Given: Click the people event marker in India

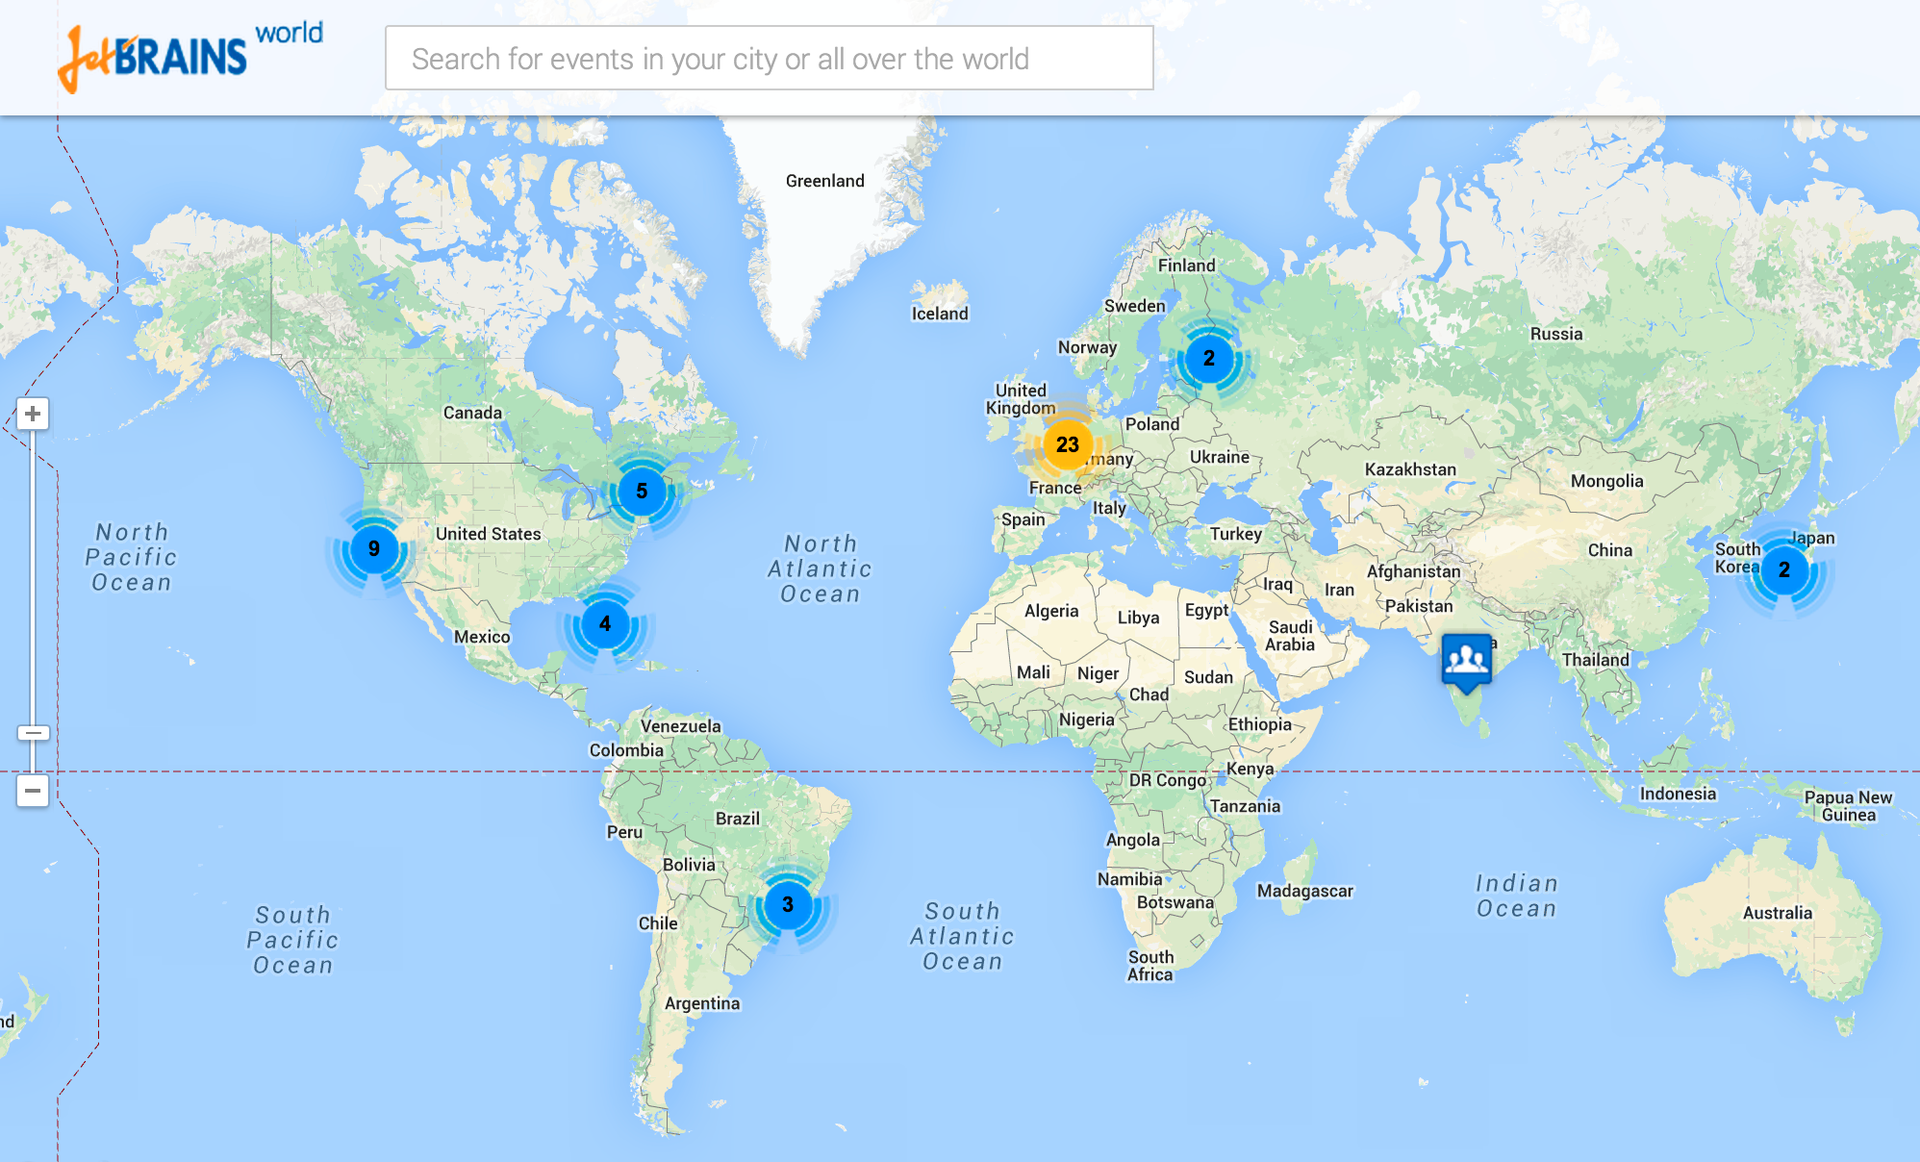Looking at the screenshot, I should [x=1466, y=659].
